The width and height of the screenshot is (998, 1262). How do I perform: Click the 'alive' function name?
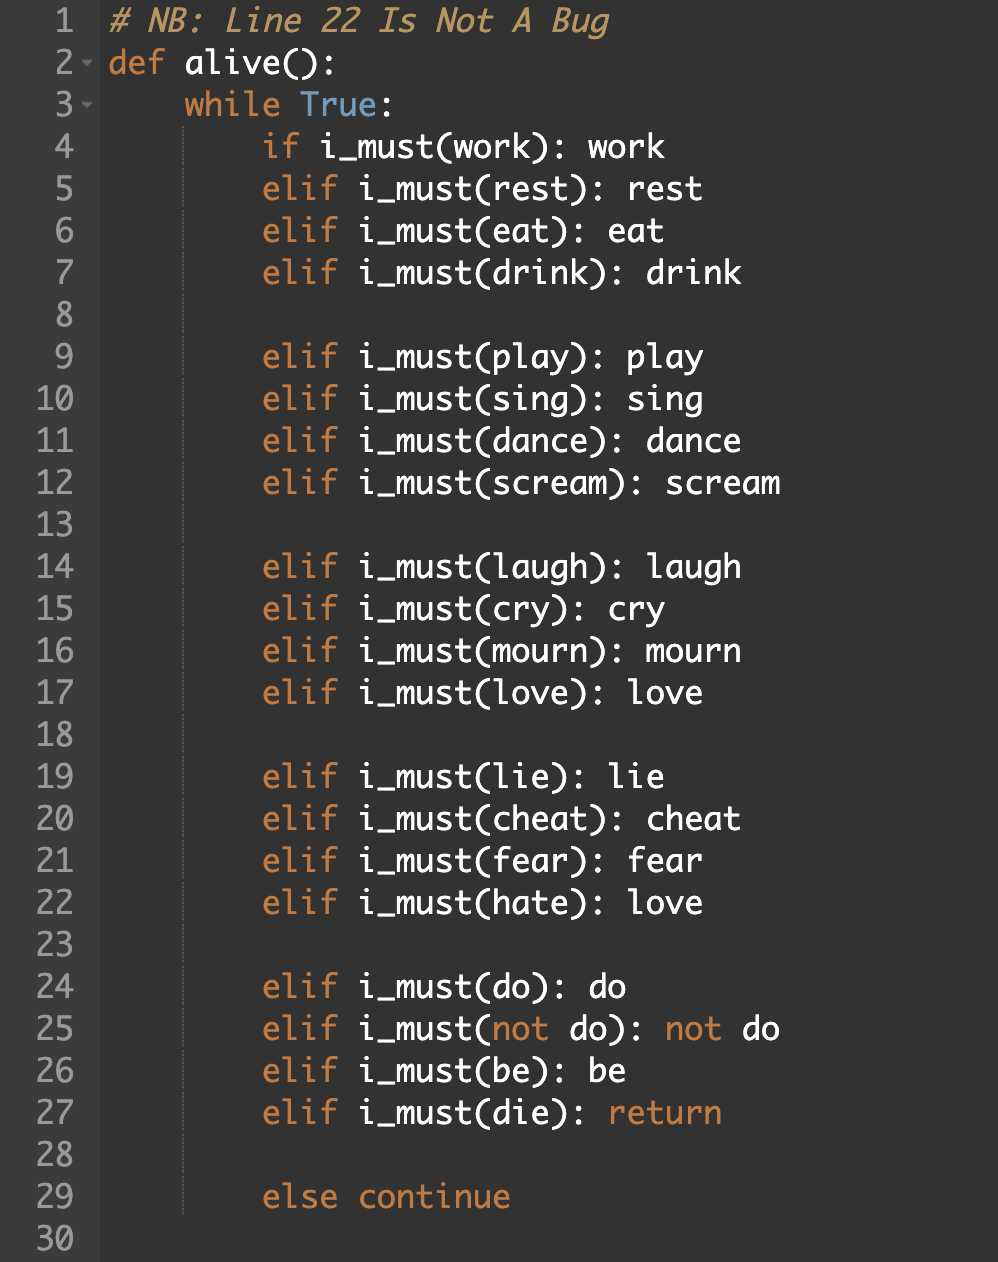[232, 63]
